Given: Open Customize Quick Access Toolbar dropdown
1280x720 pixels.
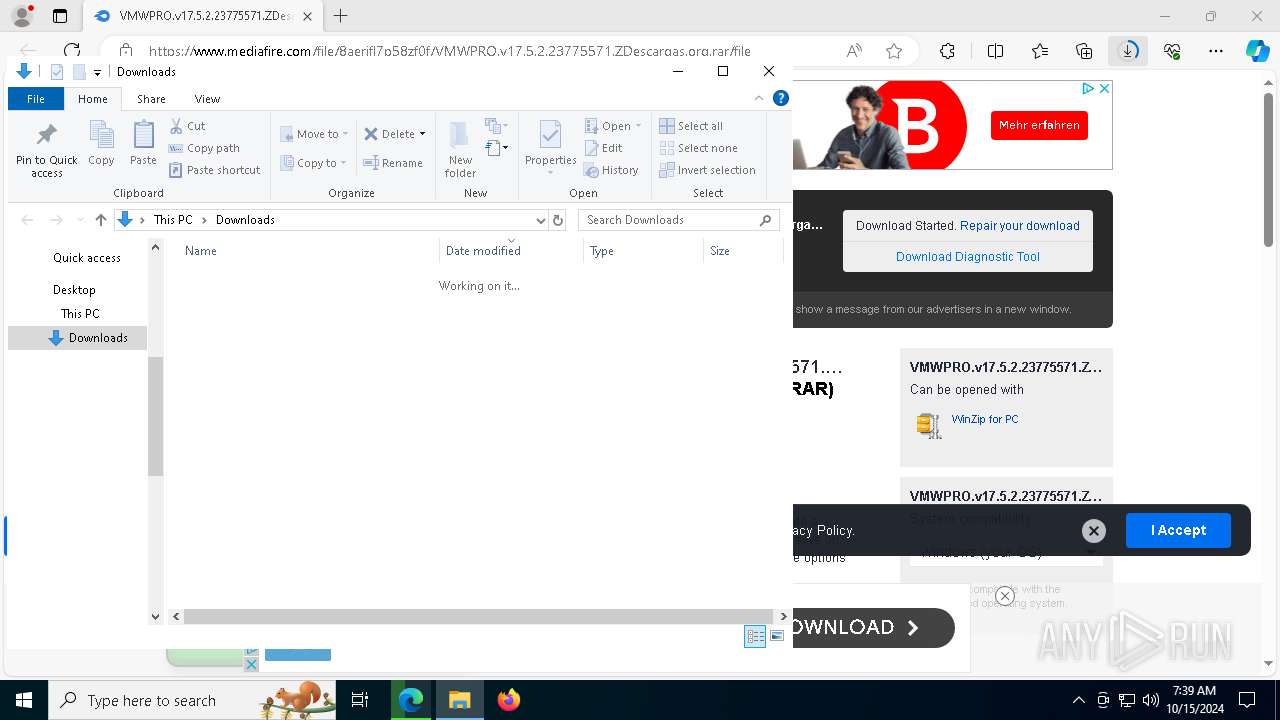Looking at the screenshot, I should click(97, 72).
